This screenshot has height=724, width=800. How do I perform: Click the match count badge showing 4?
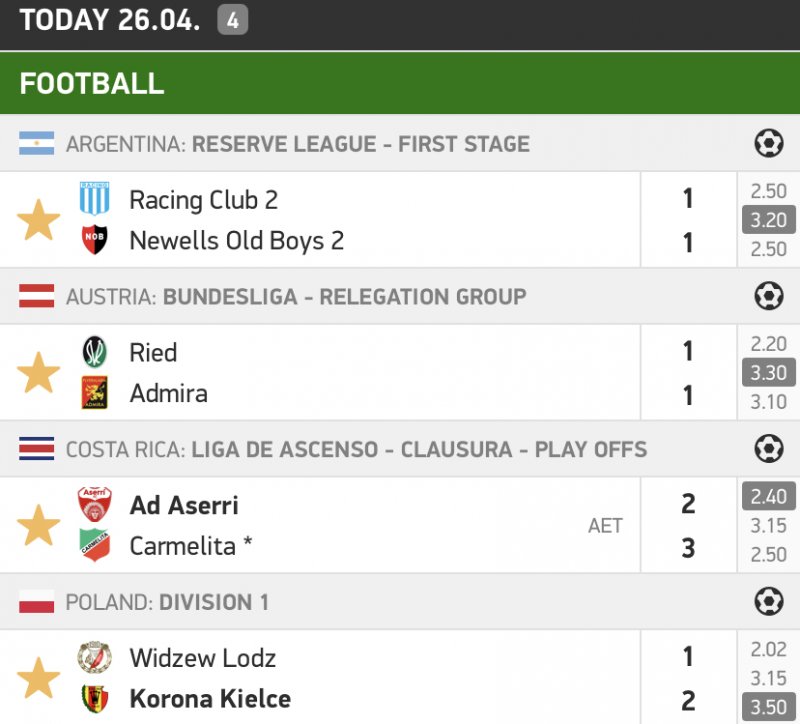(x=231, y=20)
